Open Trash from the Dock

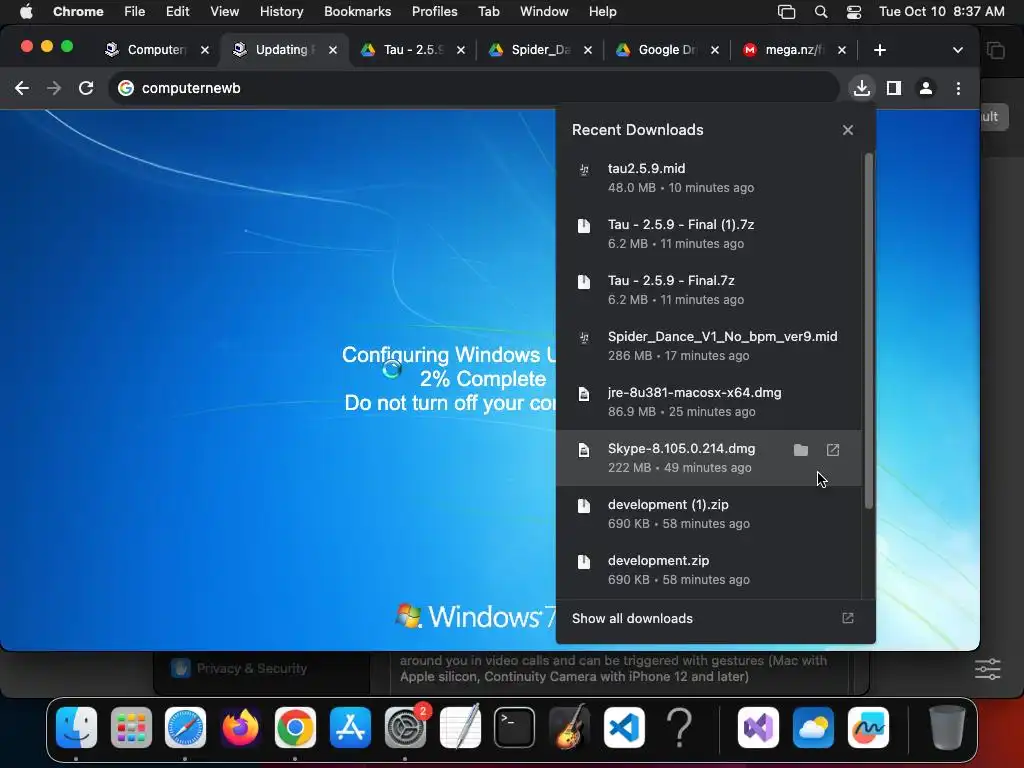click(947, 728)
